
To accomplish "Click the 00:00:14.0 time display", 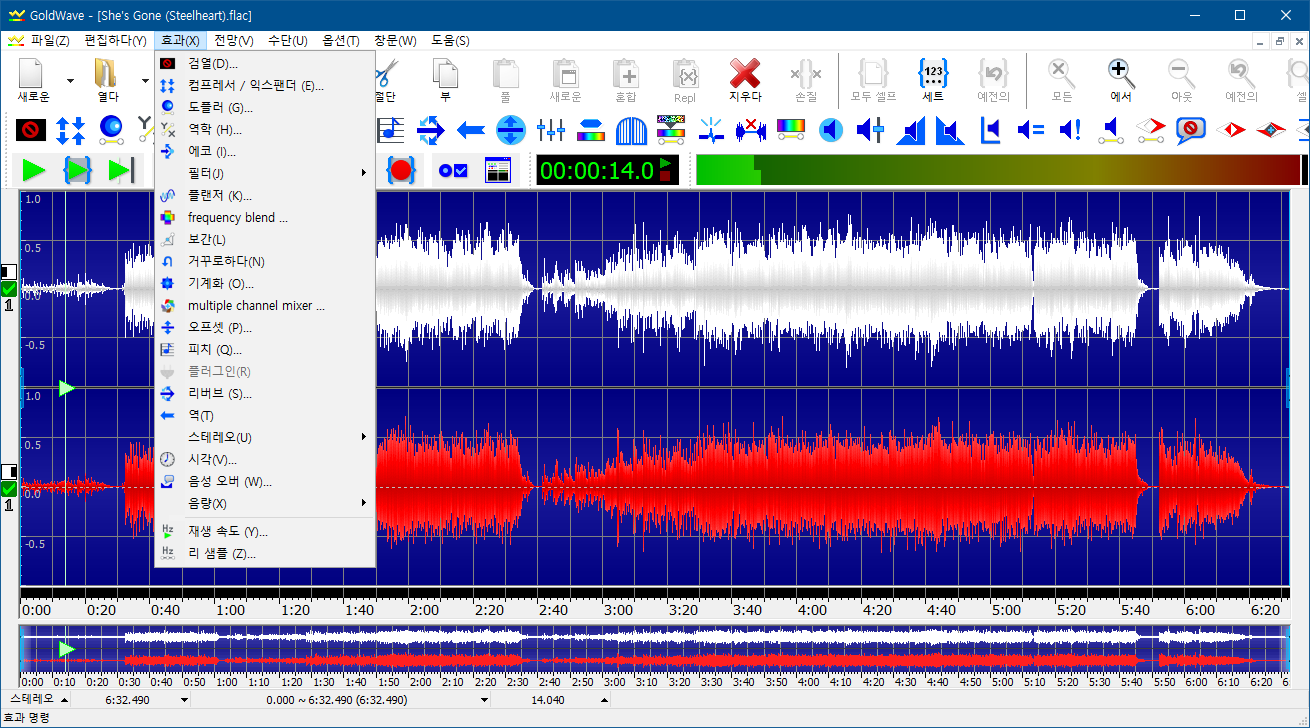I will [608, 170].
